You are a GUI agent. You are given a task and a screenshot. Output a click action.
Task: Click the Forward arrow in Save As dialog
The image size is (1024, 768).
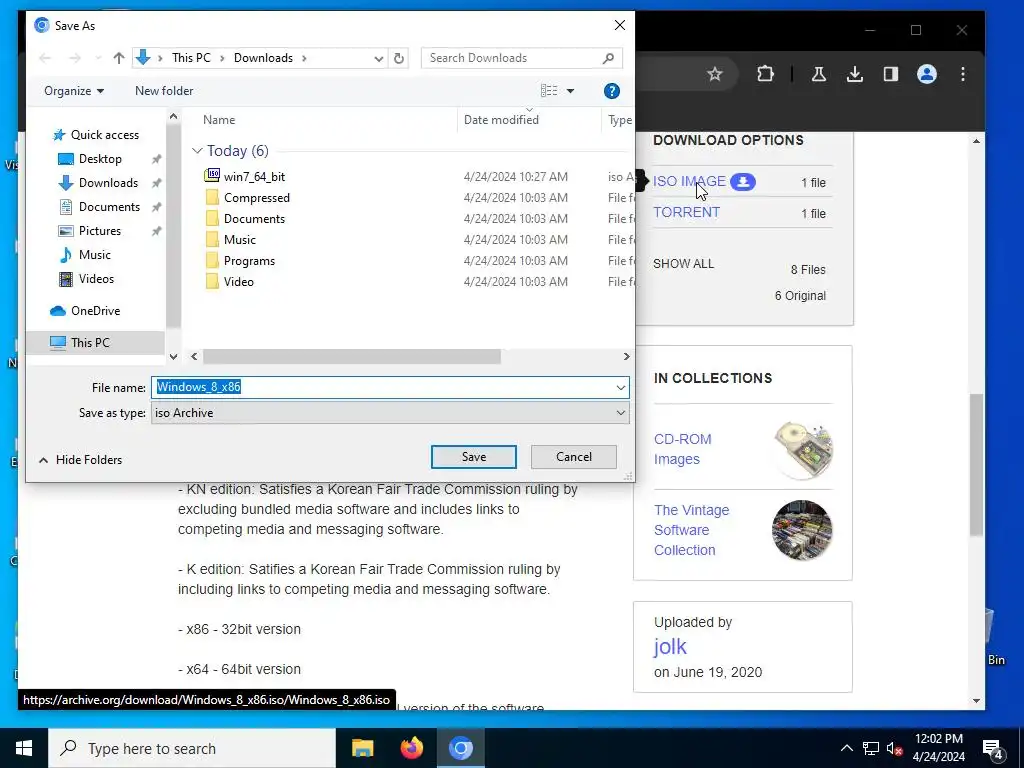pos(75,58)
